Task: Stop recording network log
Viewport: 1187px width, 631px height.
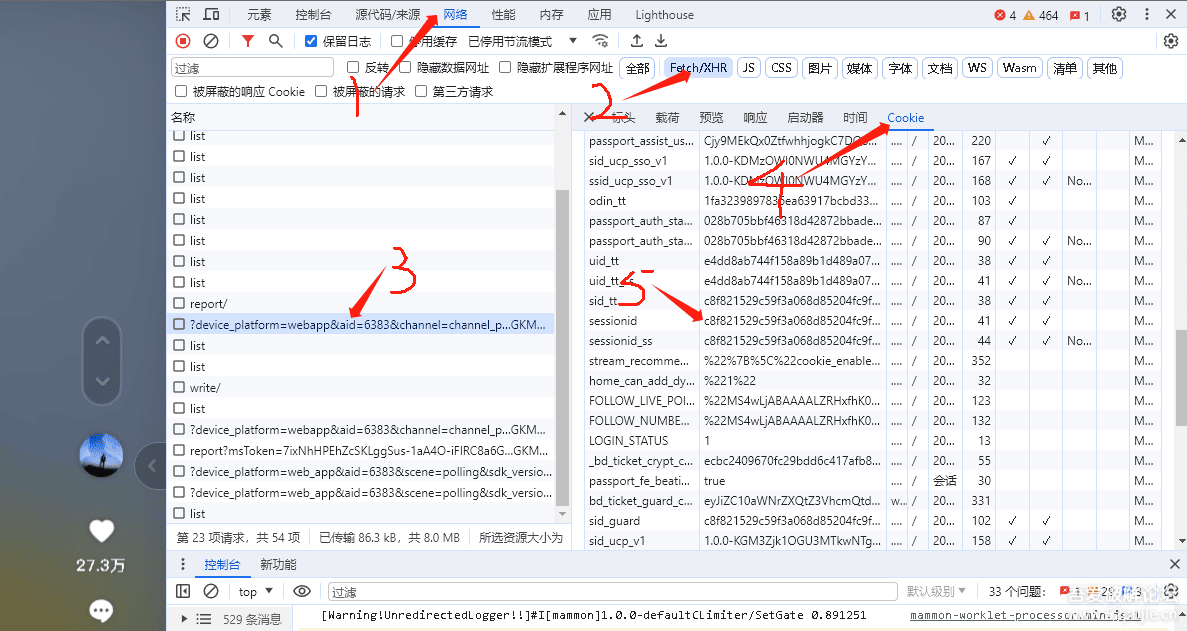Action: tap(183, 41)
